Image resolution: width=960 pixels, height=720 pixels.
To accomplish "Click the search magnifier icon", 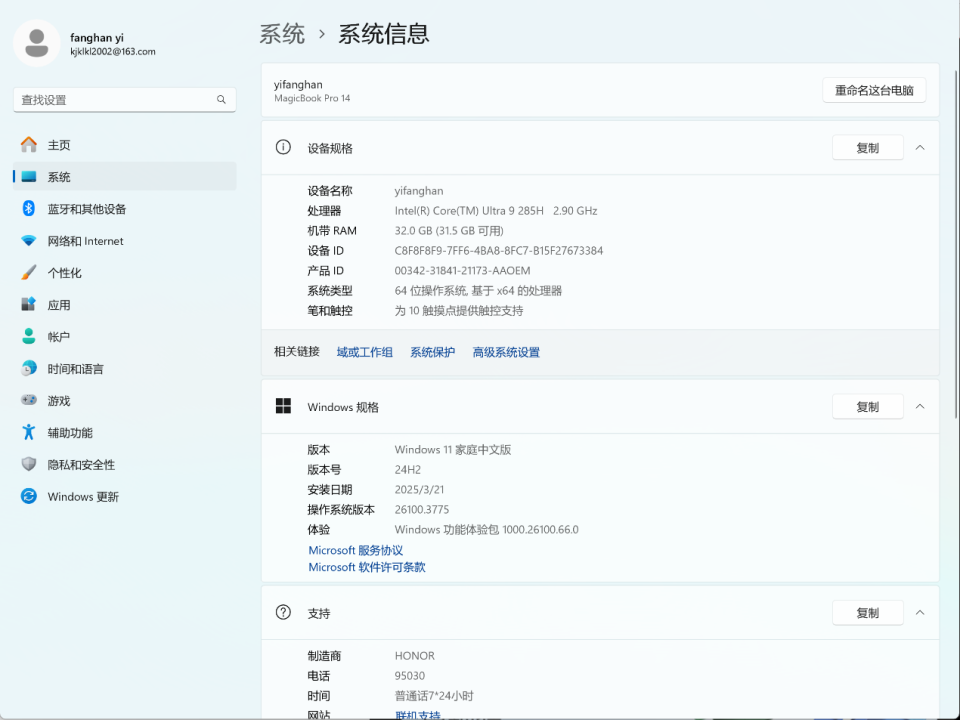I will 221,100.
